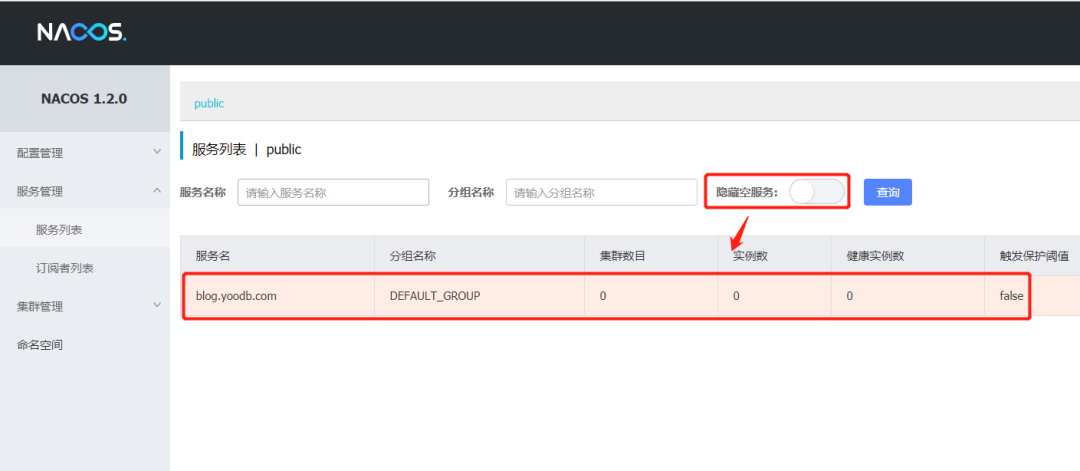Click the false value in 触发保护阈值 column
The width and height of the screenshot is (1080, 471).
(x=1012, y=296)
